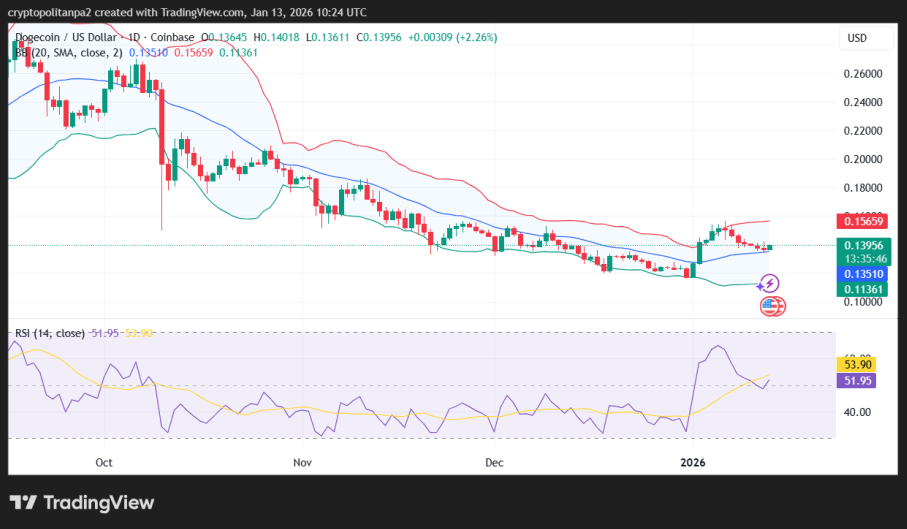907x529 pixels.
Task: Click the purple lightning bolt event icon
Action: pos(771,285)
